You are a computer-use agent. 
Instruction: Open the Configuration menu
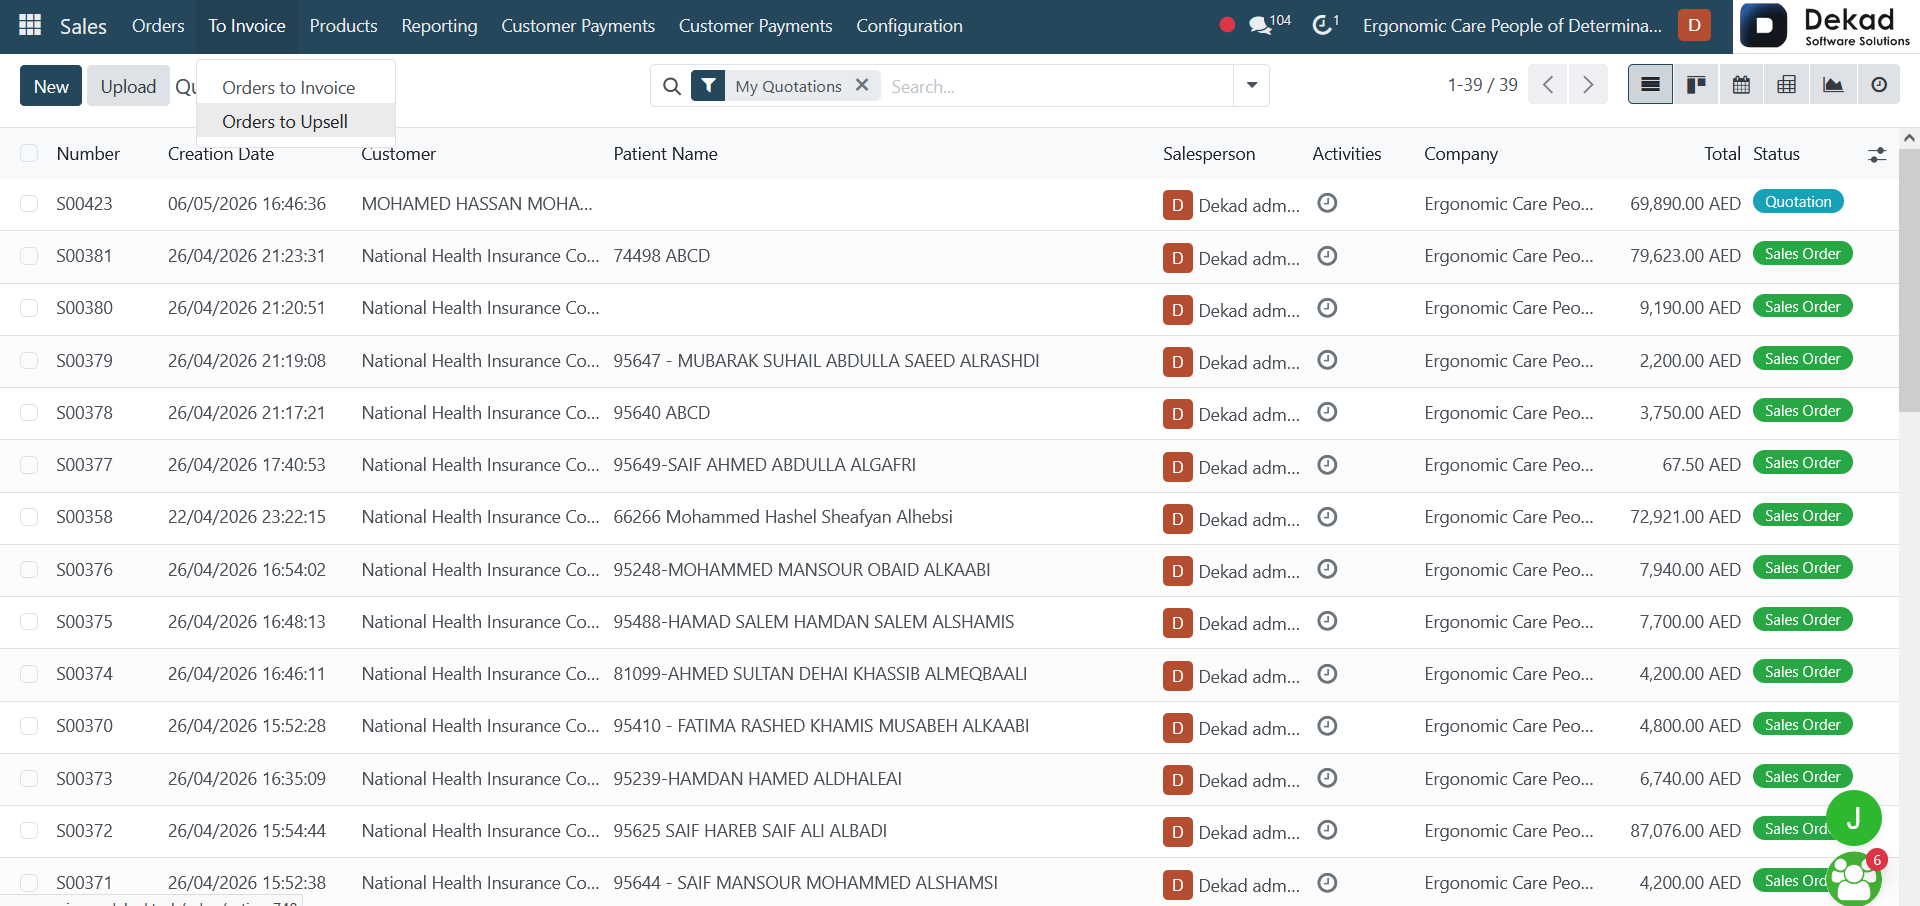pos(909,26)
